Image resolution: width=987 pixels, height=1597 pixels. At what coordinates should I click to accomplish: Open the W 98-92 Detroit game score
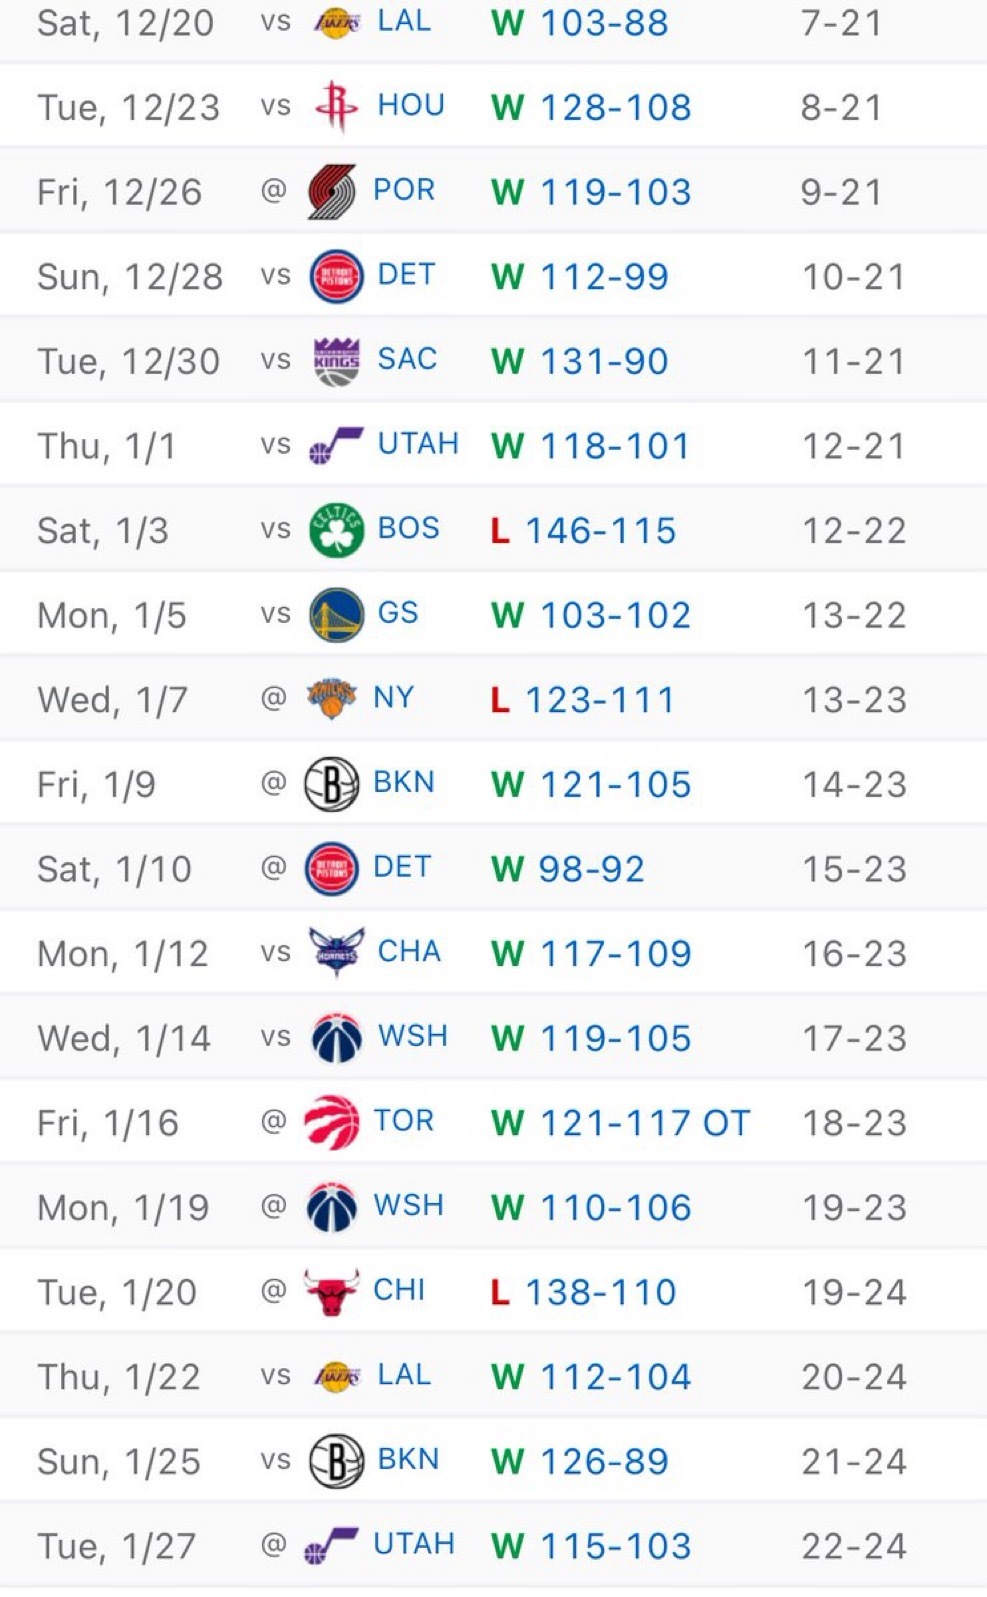point(568,869)
